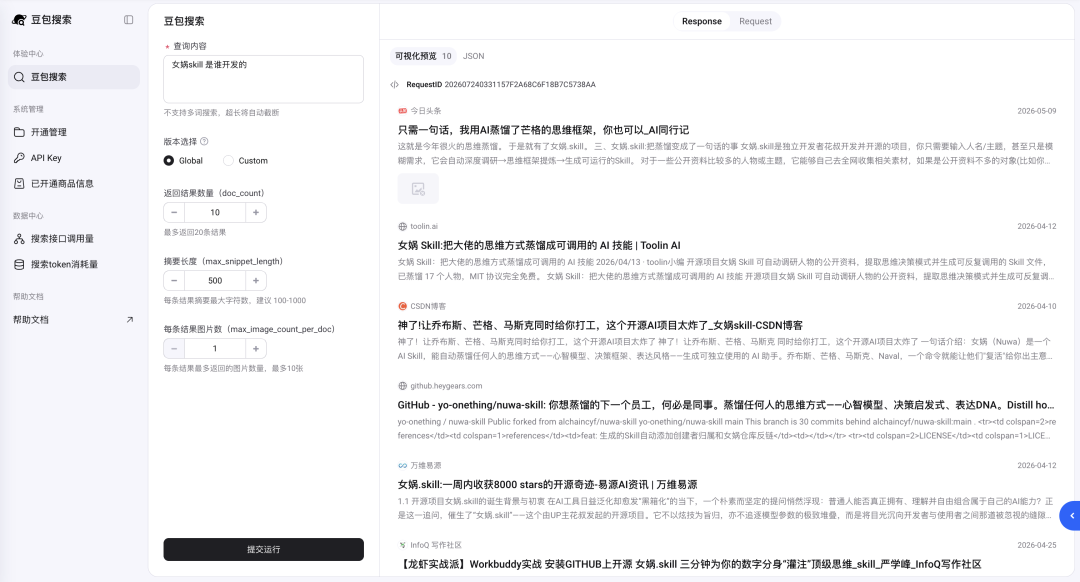Click InfoQ 写作社区 source icon
Viewport: 1080px width, 582px height.
(x=402, y=545)
